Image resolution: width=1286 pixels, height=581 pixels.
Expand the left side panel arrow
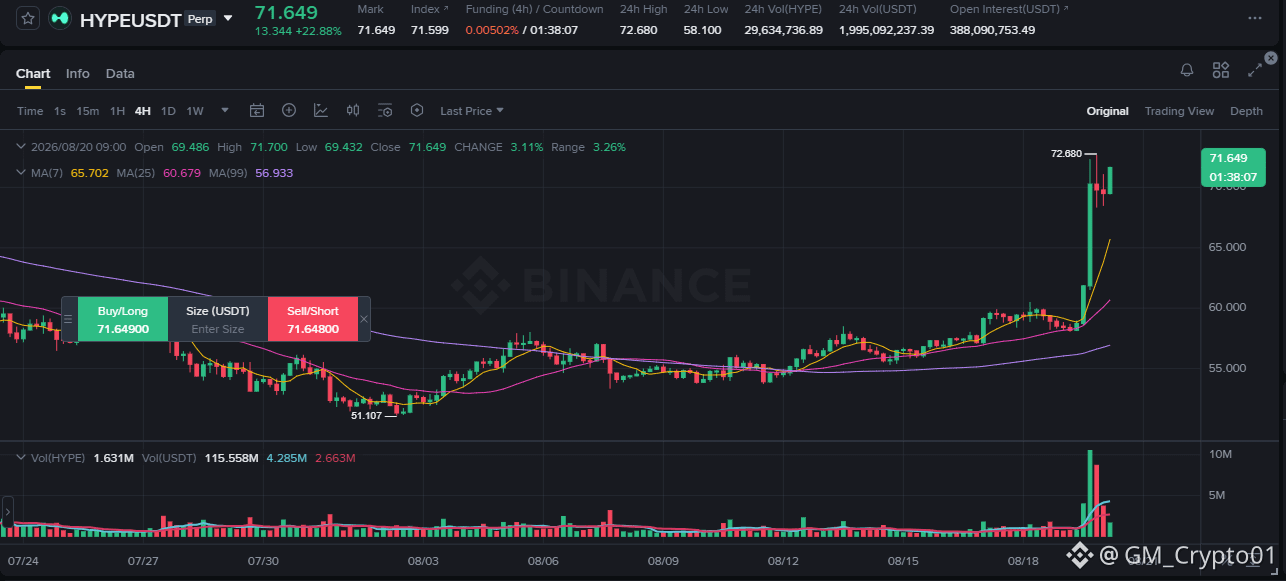click(7, 512)
